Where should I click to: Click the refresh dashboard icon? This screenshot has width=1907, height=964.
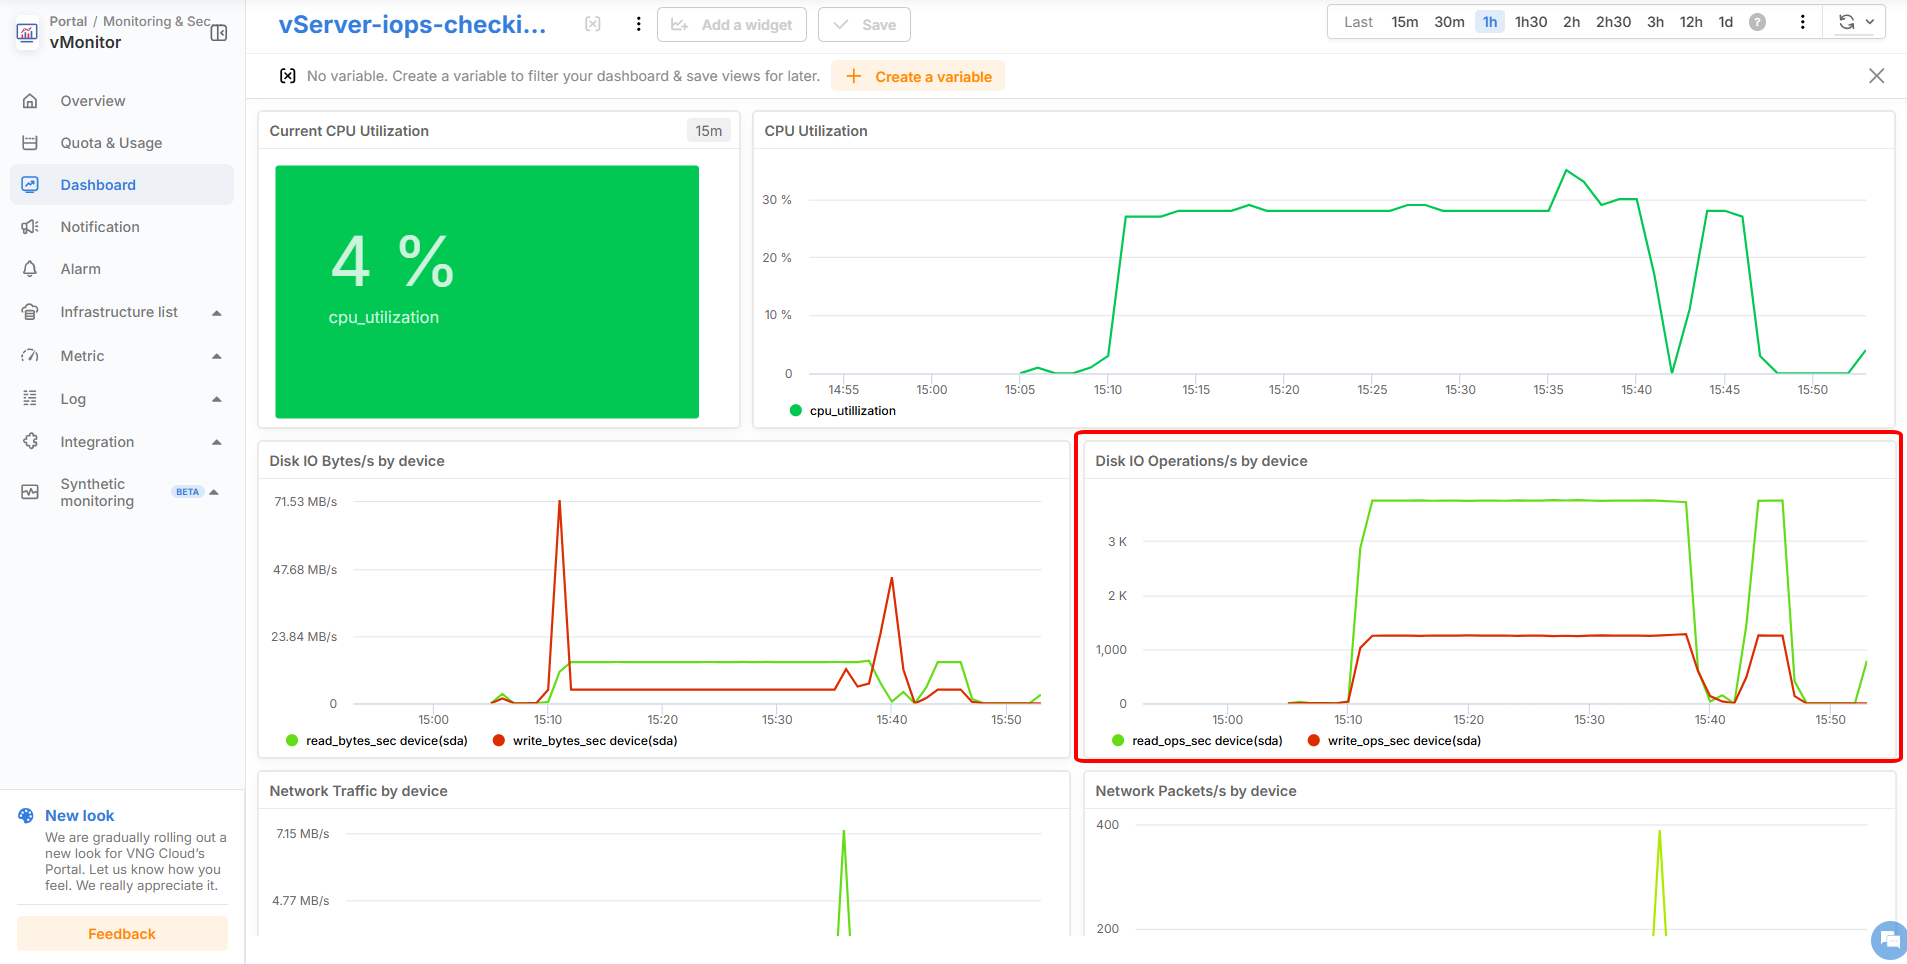coord(1846,22)
